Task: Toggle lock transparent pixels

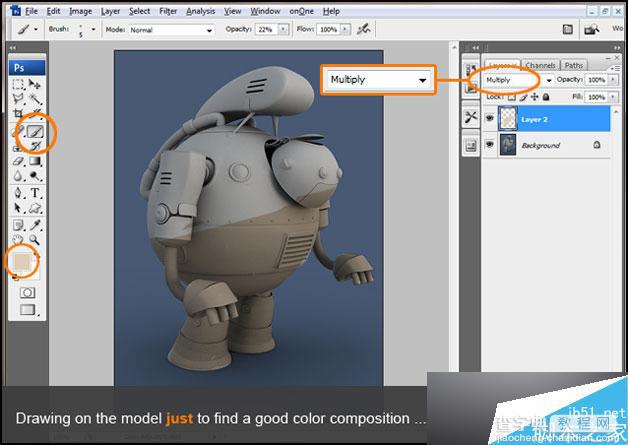Action: tap(511, 97)
